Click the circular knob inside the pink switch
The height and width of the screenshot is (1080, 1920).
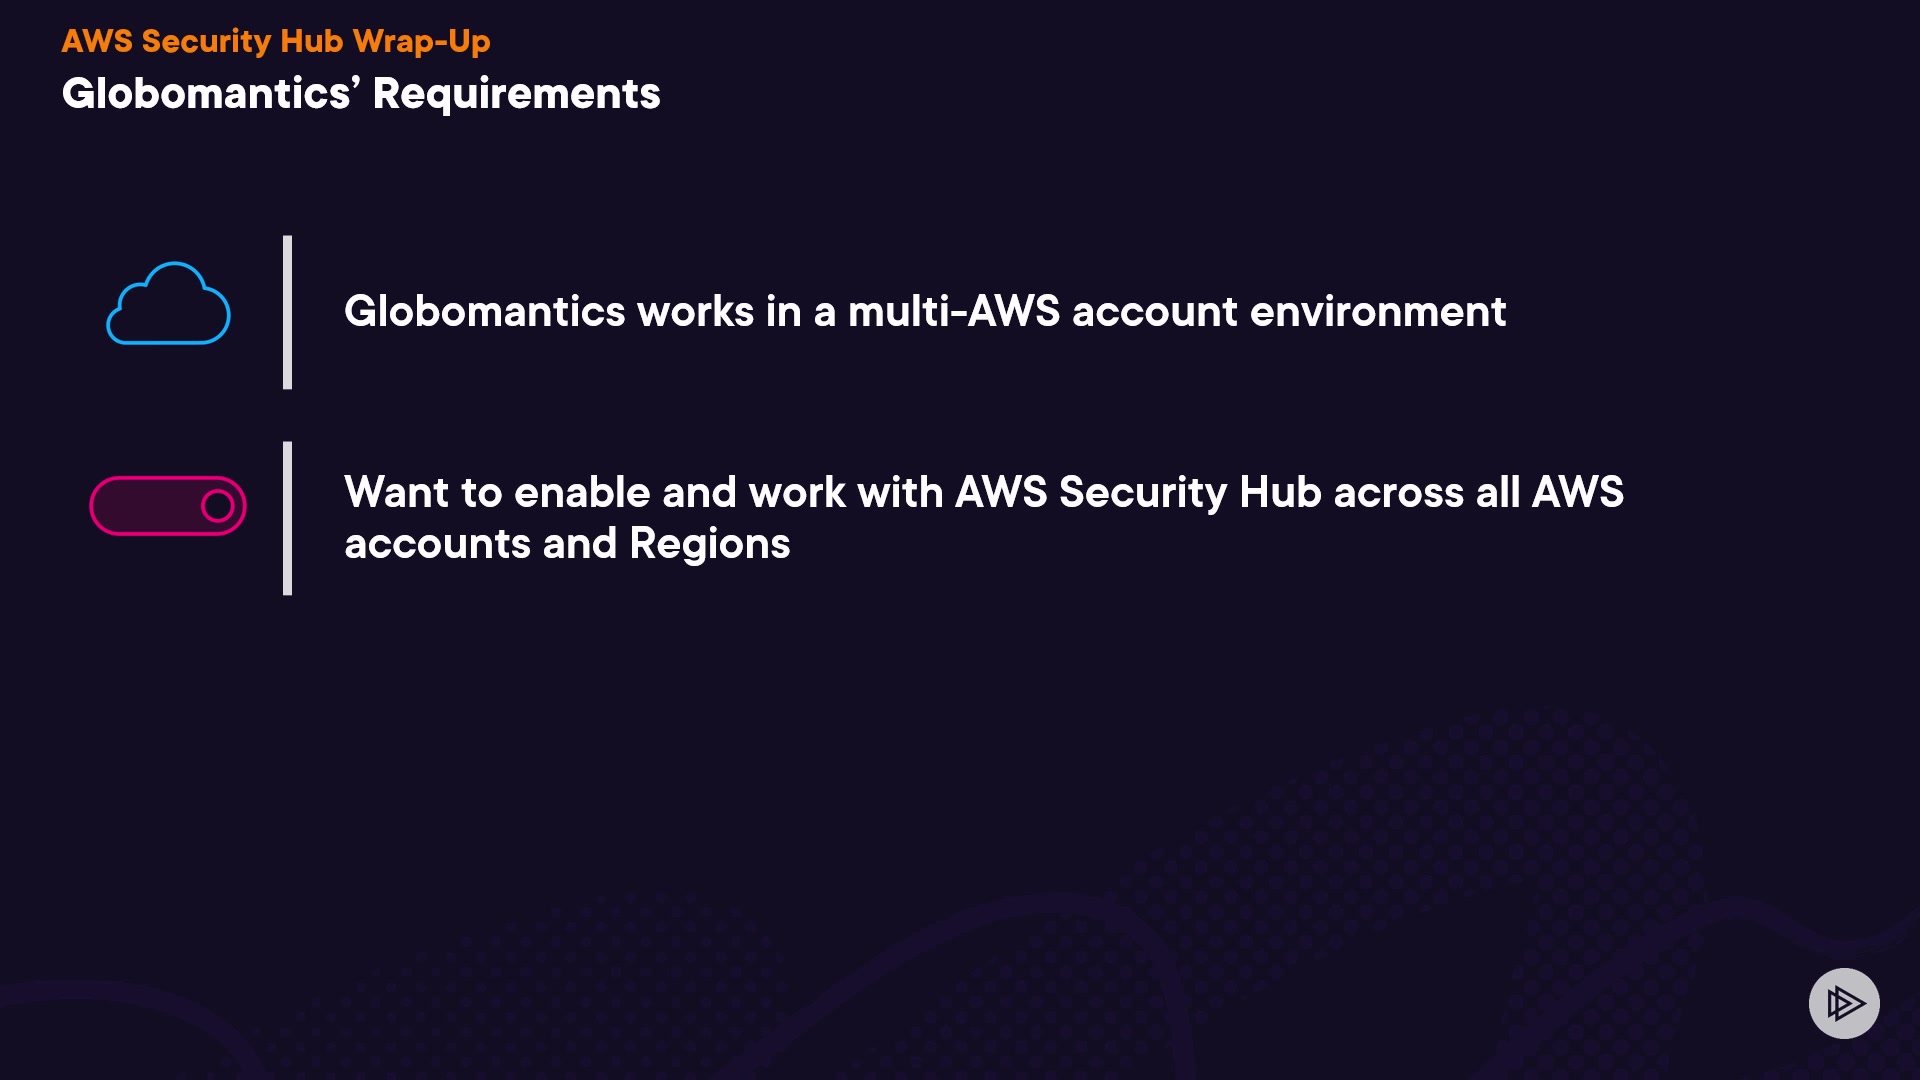(217, 506)
